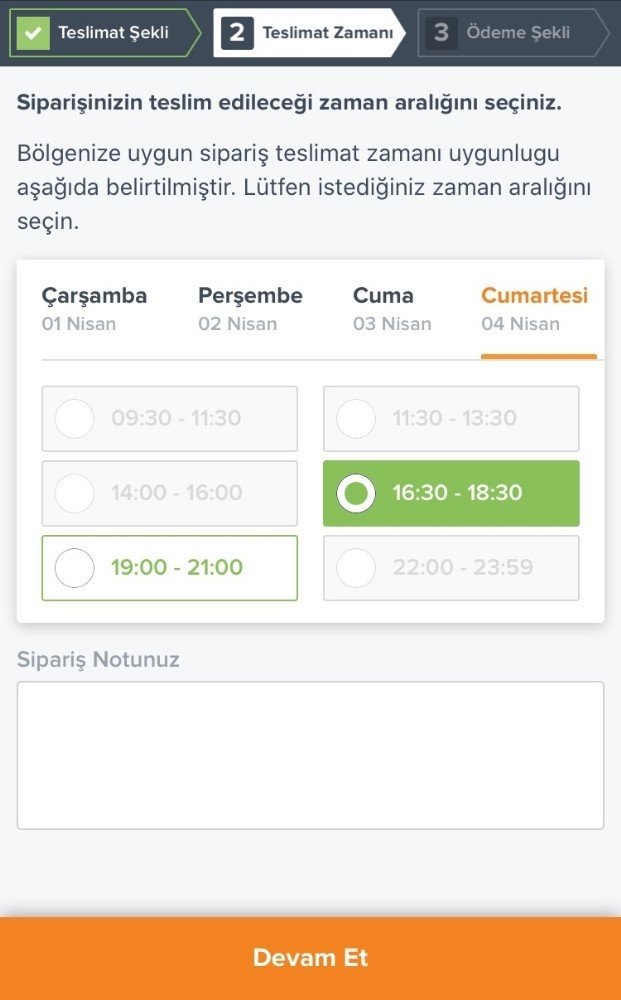Viewport: 621px width, 1000px height.
Task: Select the 09:30 - 11:30 time slot
Action: click(x=169, y=418)
